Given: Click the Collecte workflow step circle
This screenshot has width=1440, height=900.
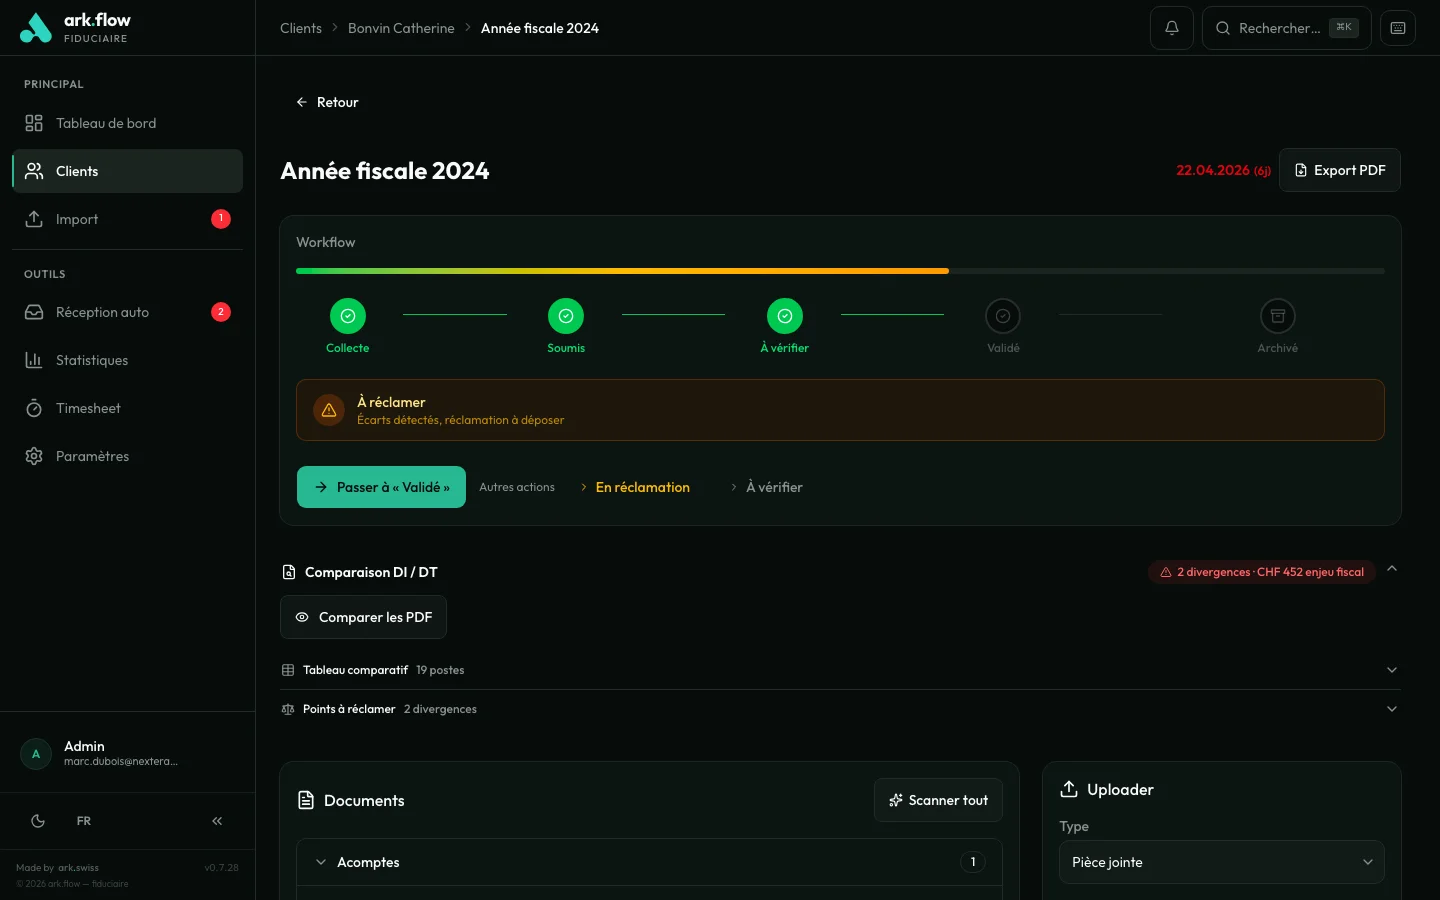Looking at the screenshot, I should pos(347,316).
